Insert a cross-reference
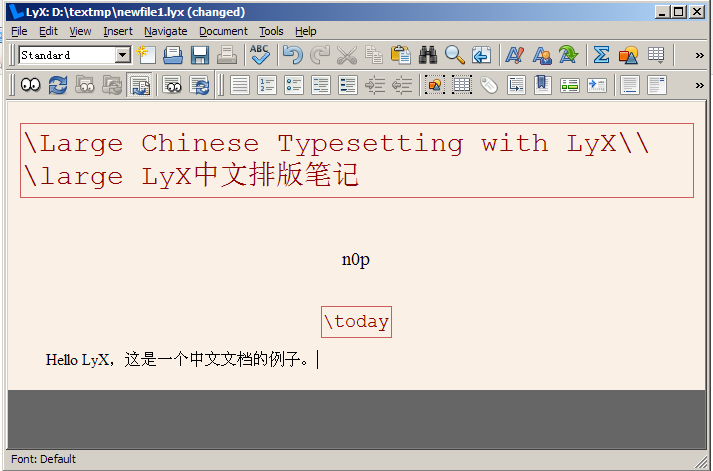 pyautogui.click(x=516, y=85)
